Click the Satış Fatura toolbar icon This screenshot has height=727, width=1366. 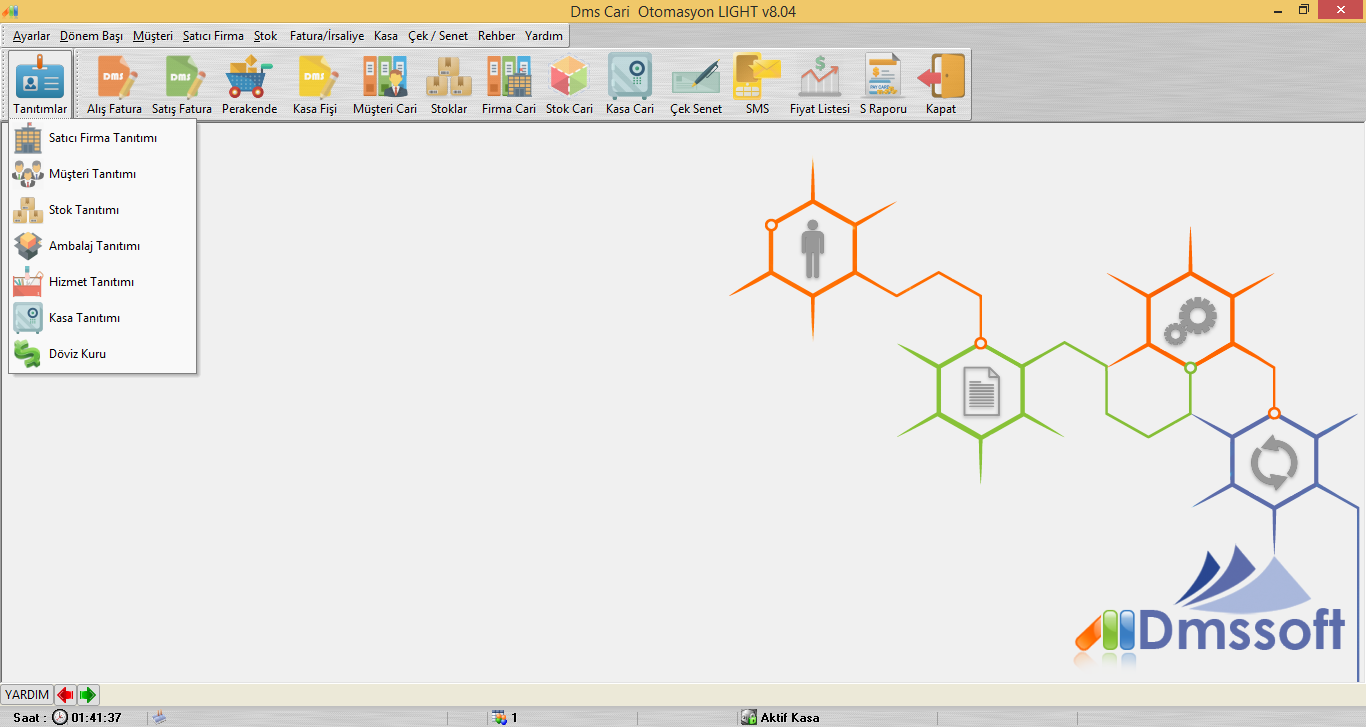tap(181, 78)
